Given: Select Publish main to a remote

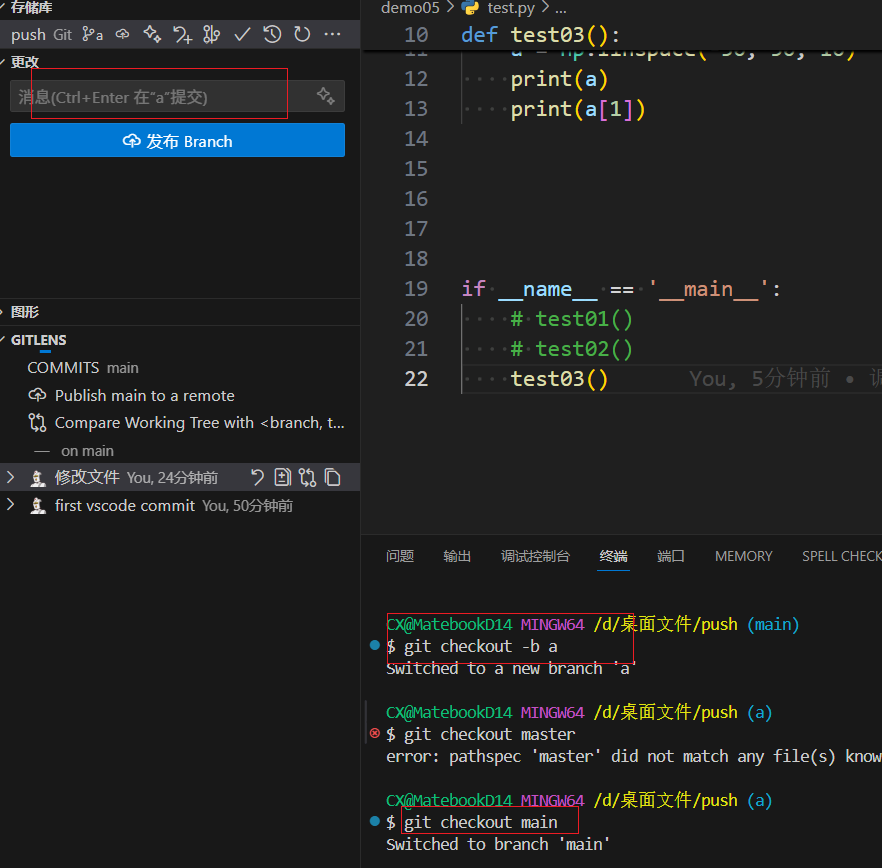Looking at the screenshot, I should coord(147,395).
